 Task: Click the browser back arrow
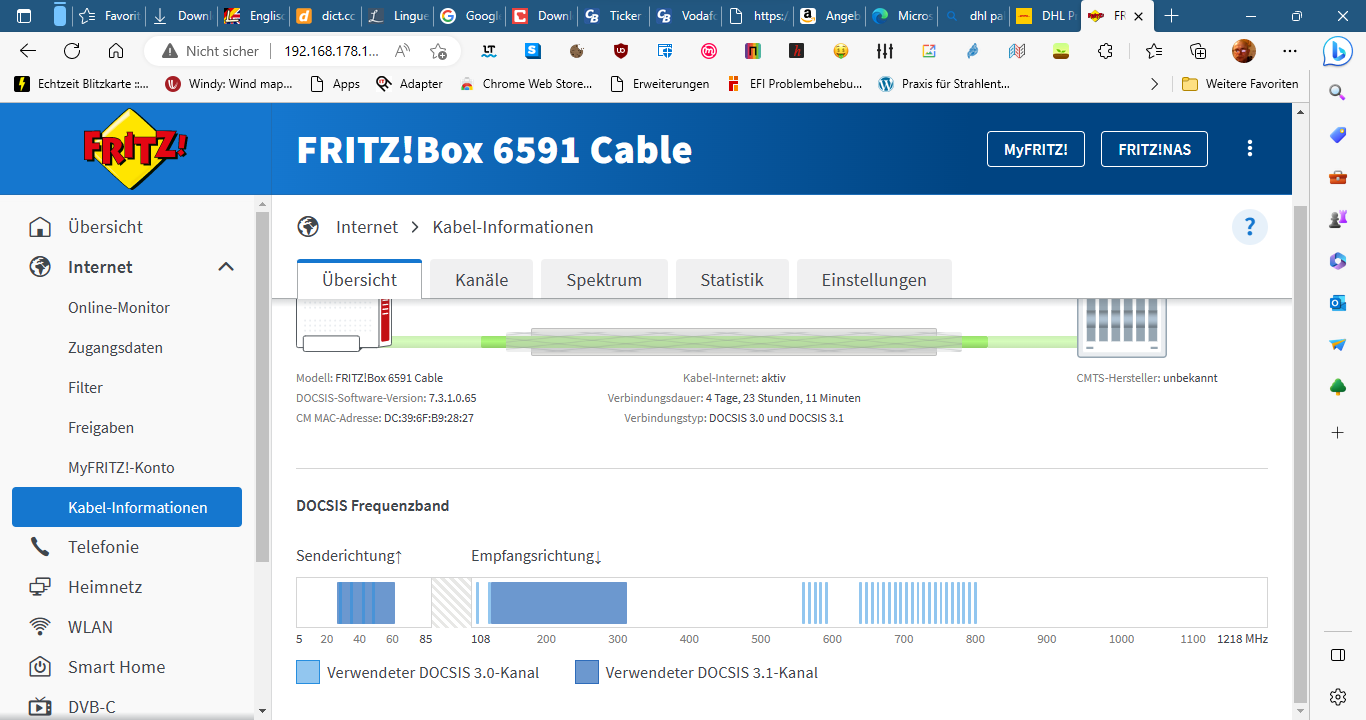28,51
